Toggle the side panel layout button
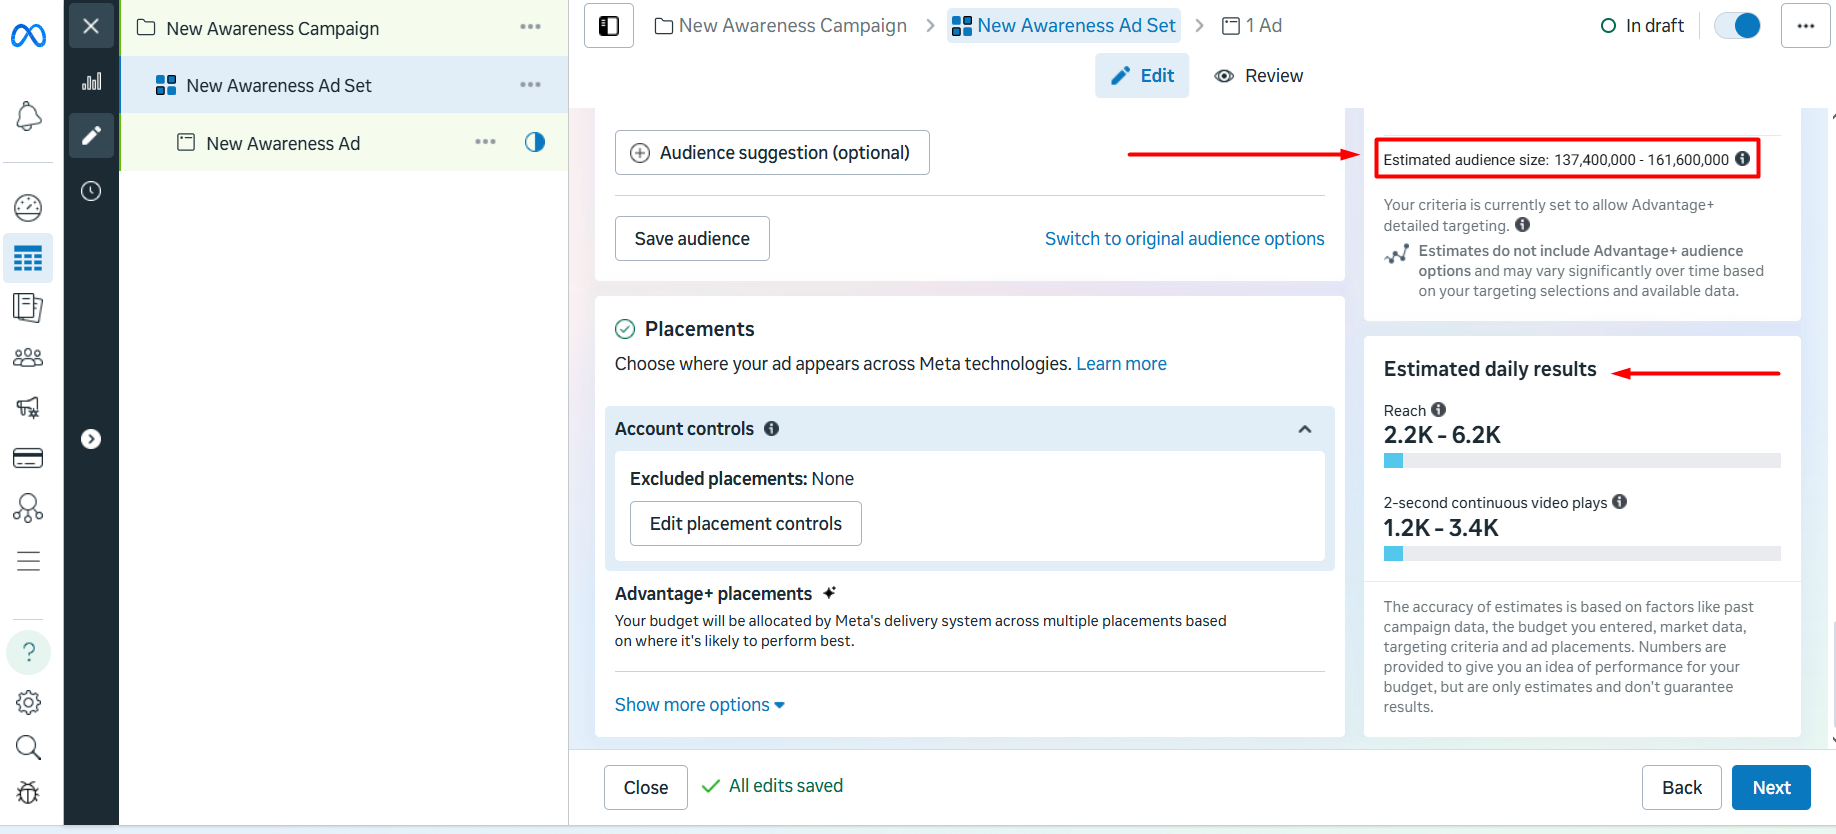 coord(609,26)
